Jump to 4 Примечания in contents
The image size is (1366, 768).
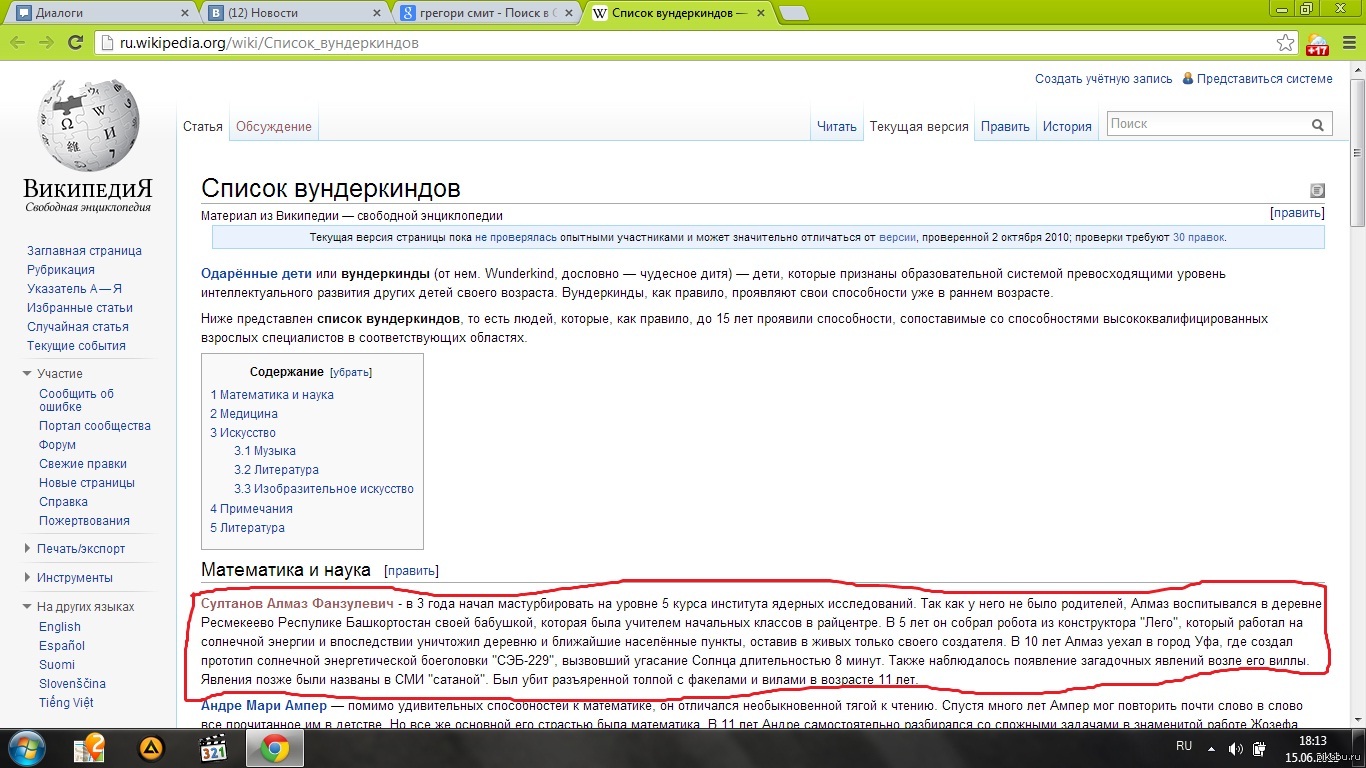pyautogui.click(x=251, y=509)
